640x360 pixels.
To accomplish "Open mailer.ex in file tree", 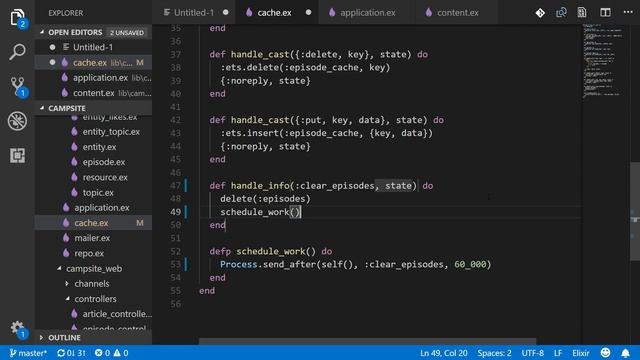I will [92, 238].
